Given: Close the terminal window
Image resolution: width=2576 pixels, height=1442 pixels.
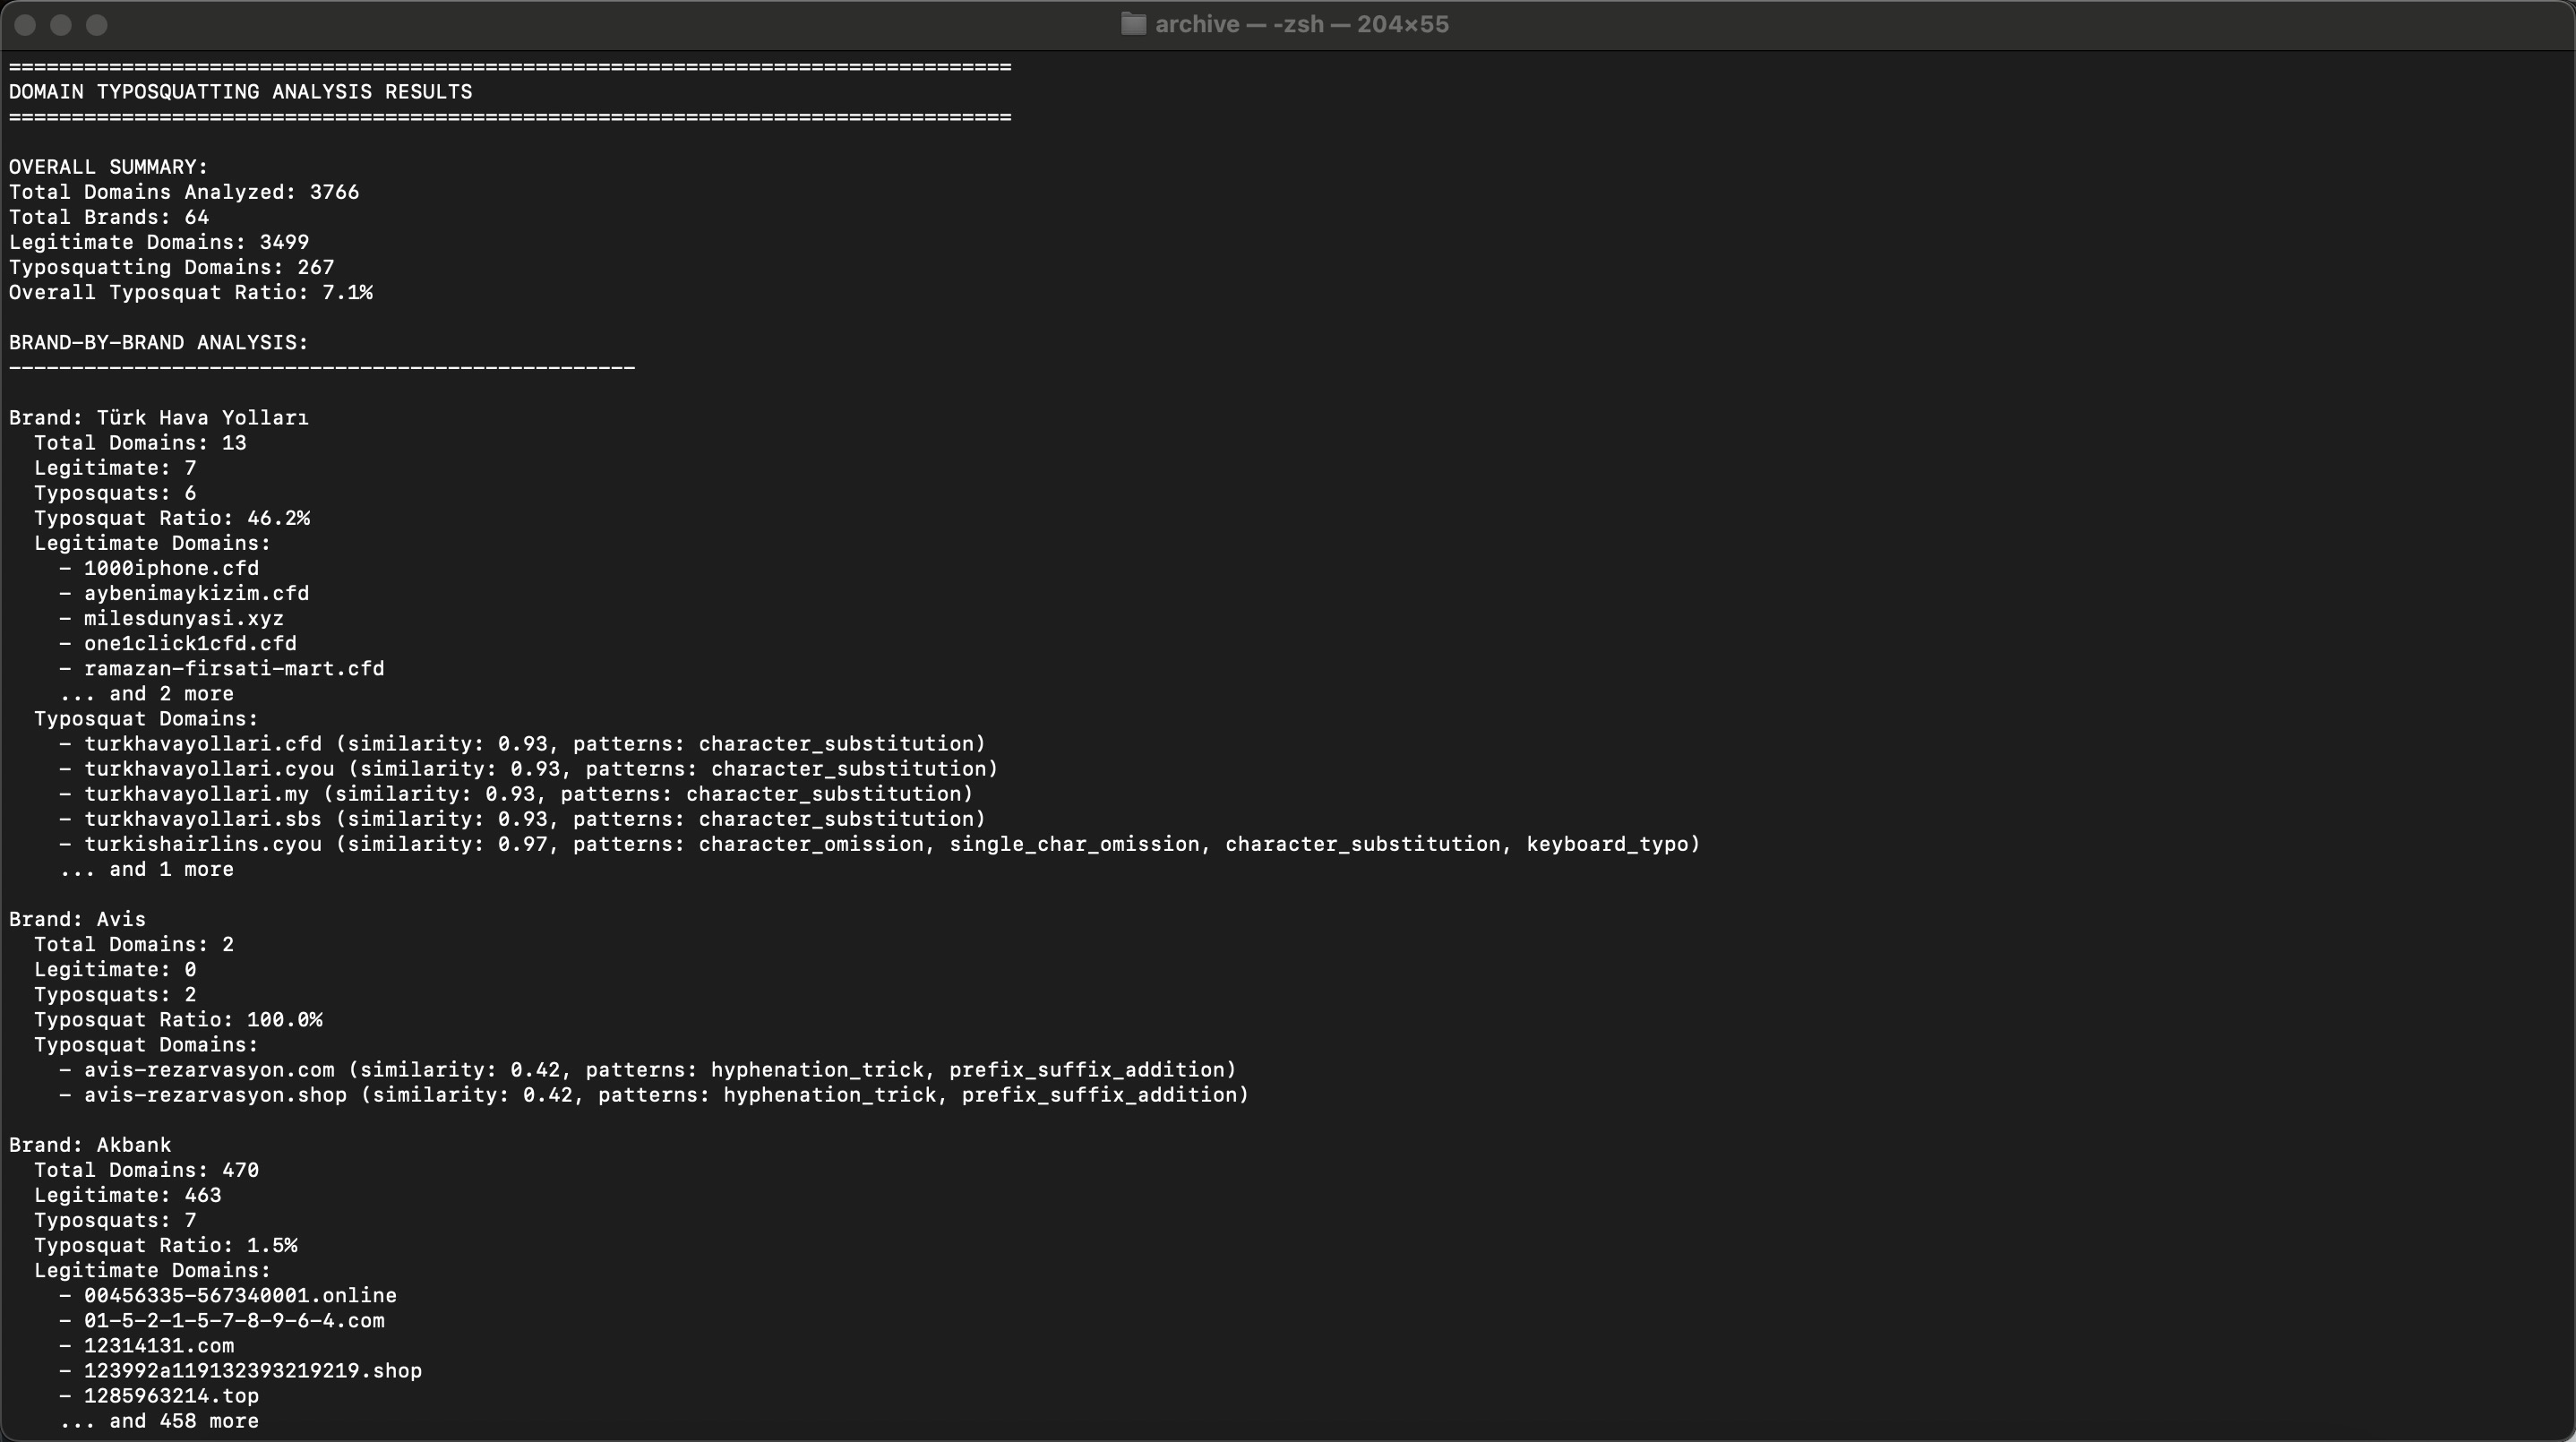Looking at the screenshot, I should 26,25.
